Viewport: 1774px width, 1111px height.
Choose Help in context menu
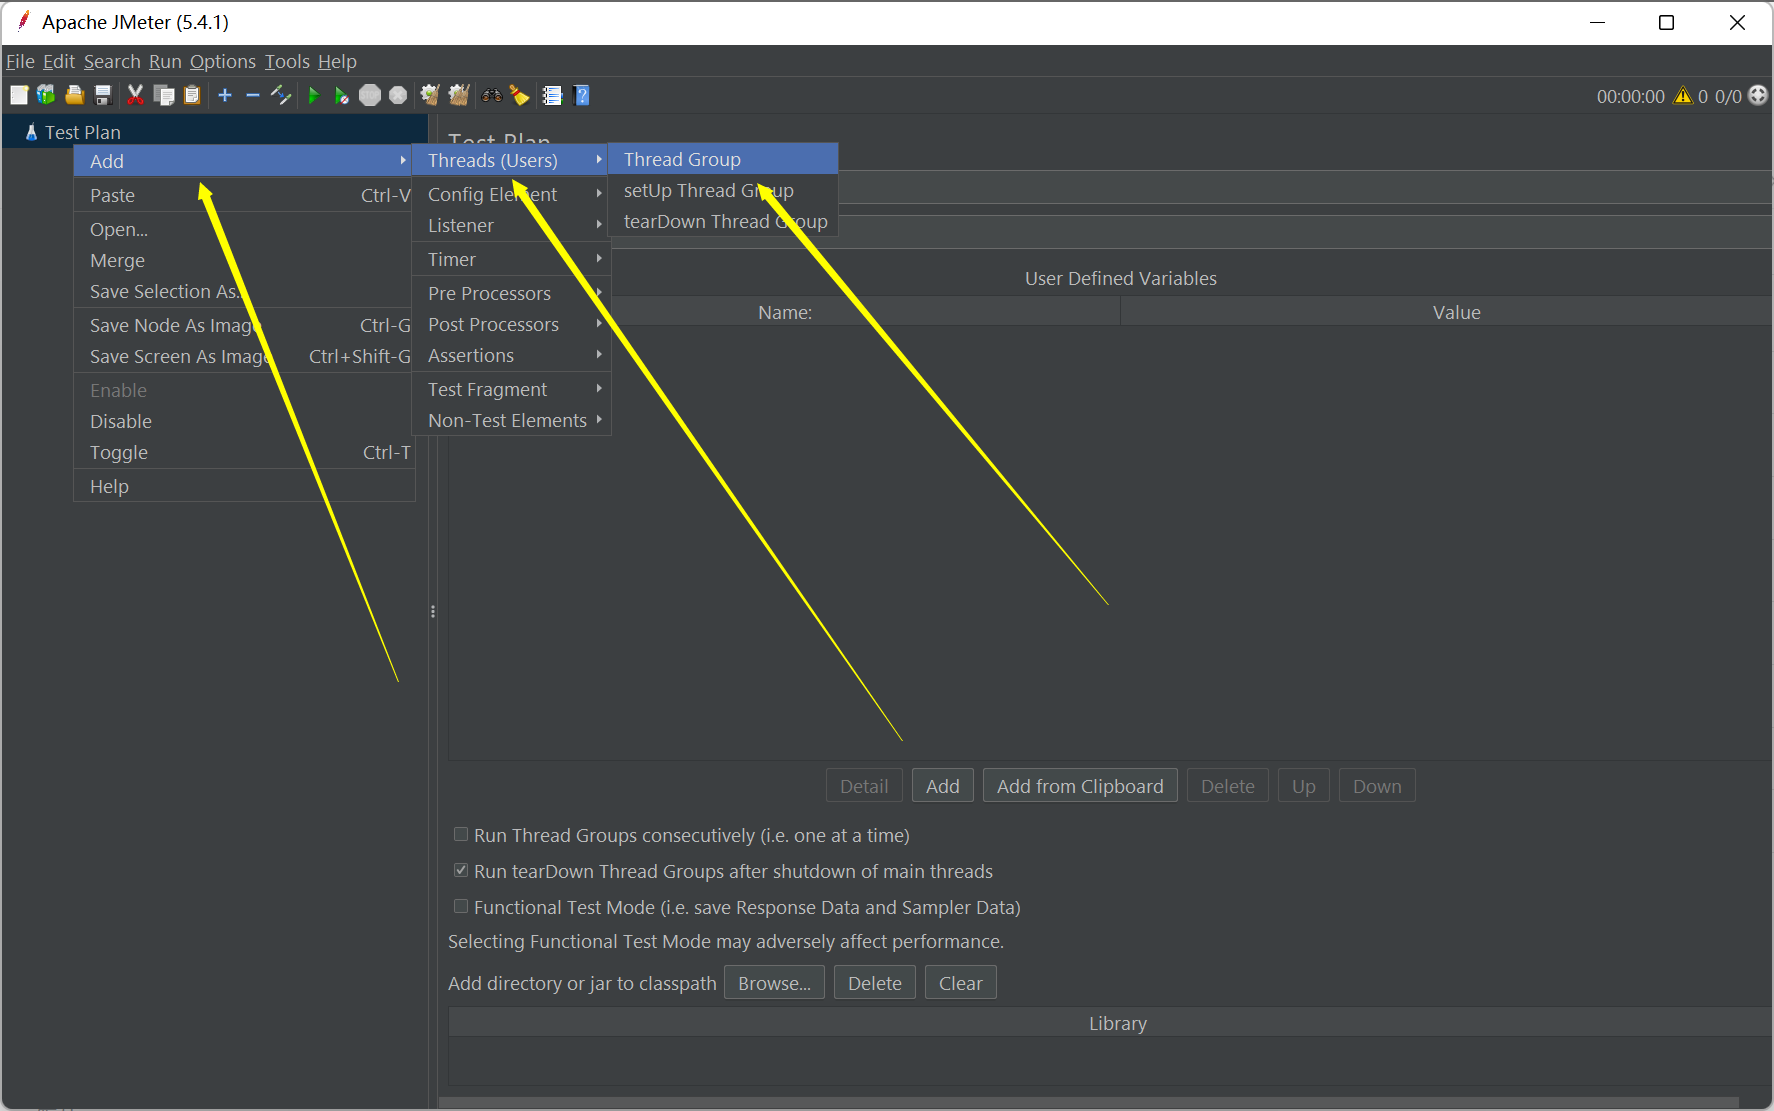[x=243, y=486]
